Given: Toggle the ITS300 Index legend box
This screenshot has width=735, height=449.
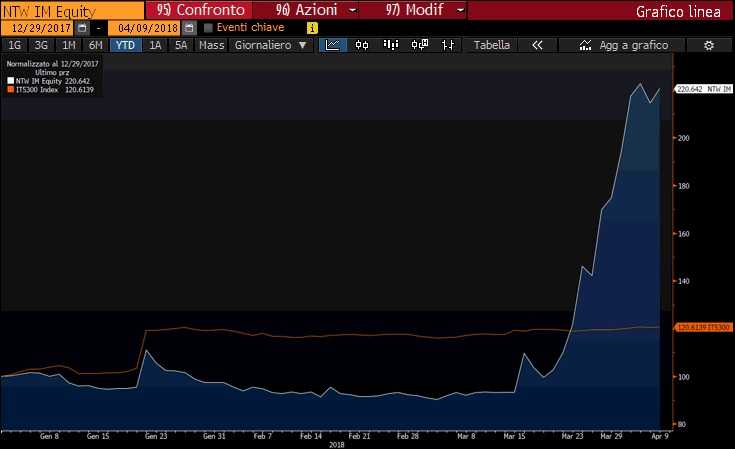Looking at the screenshot, I should (10, 89).
